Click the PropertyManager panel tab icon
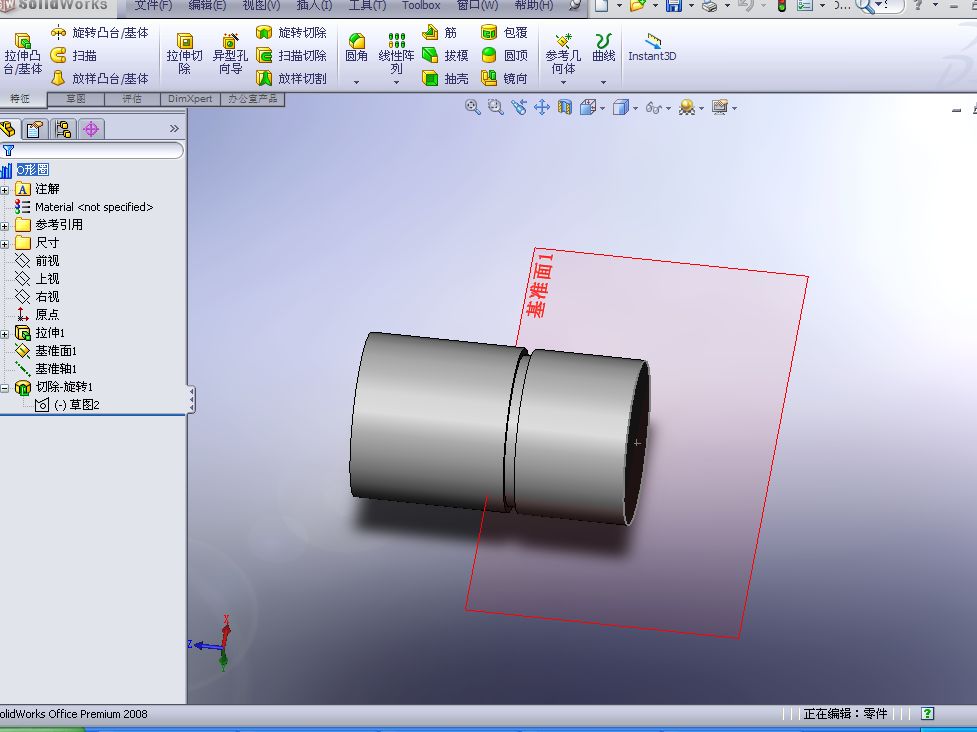Viewport: 977px width, 732px height. [x=35, y=129]
